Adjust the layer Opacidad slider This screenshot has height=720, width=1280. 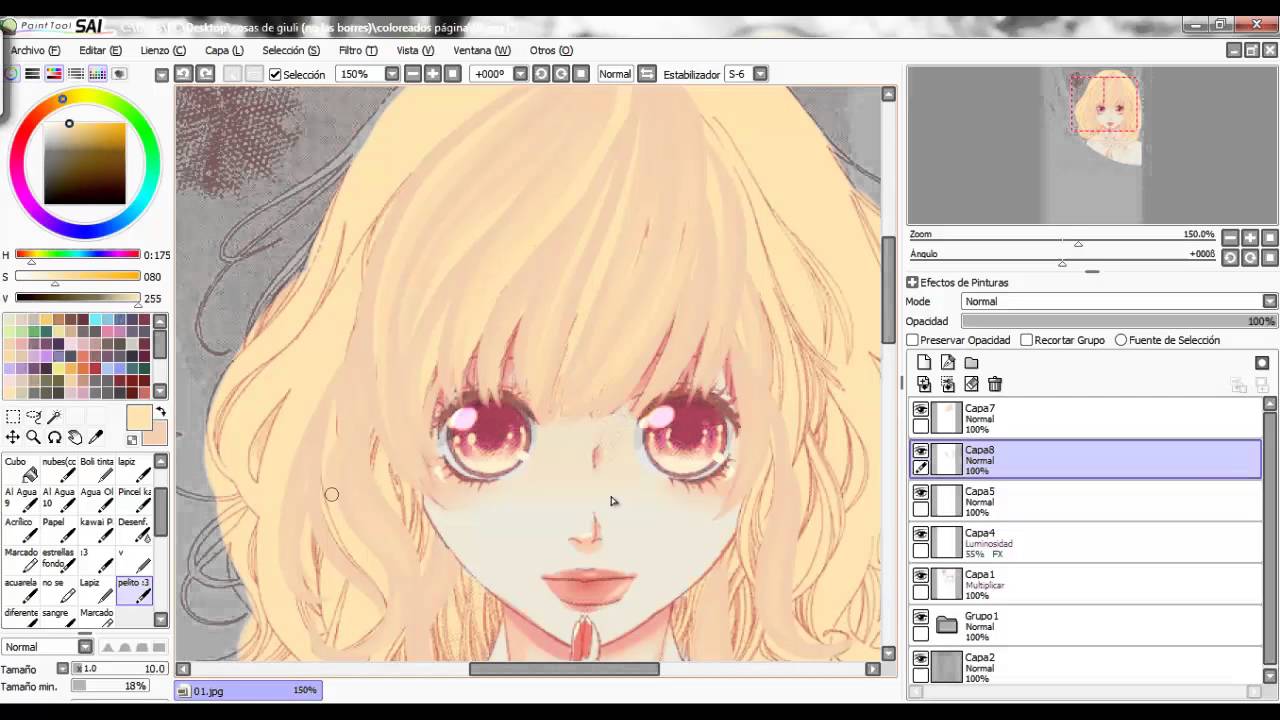1119,321
